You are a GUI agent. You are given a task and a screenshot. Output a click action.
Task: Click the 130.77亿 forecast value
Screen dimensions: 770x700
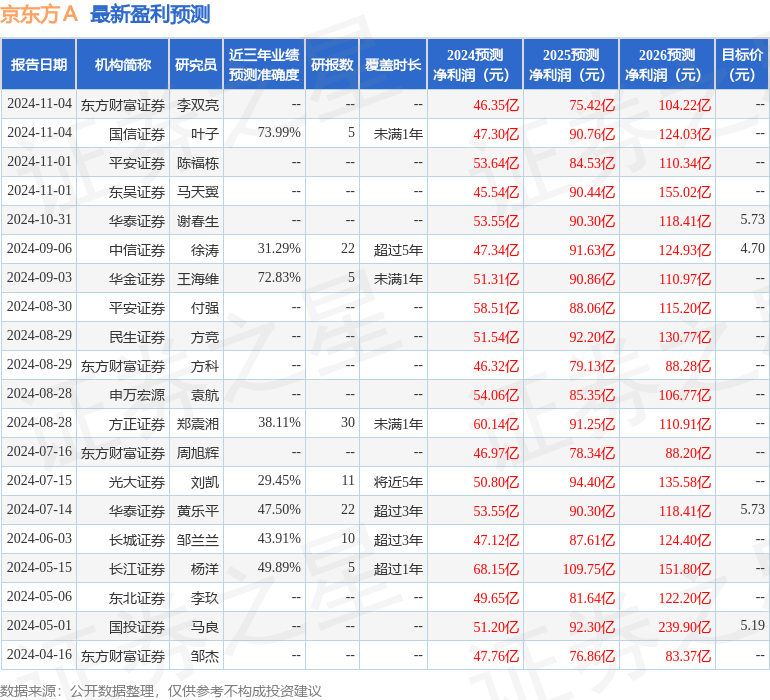[x=685, y=337]
